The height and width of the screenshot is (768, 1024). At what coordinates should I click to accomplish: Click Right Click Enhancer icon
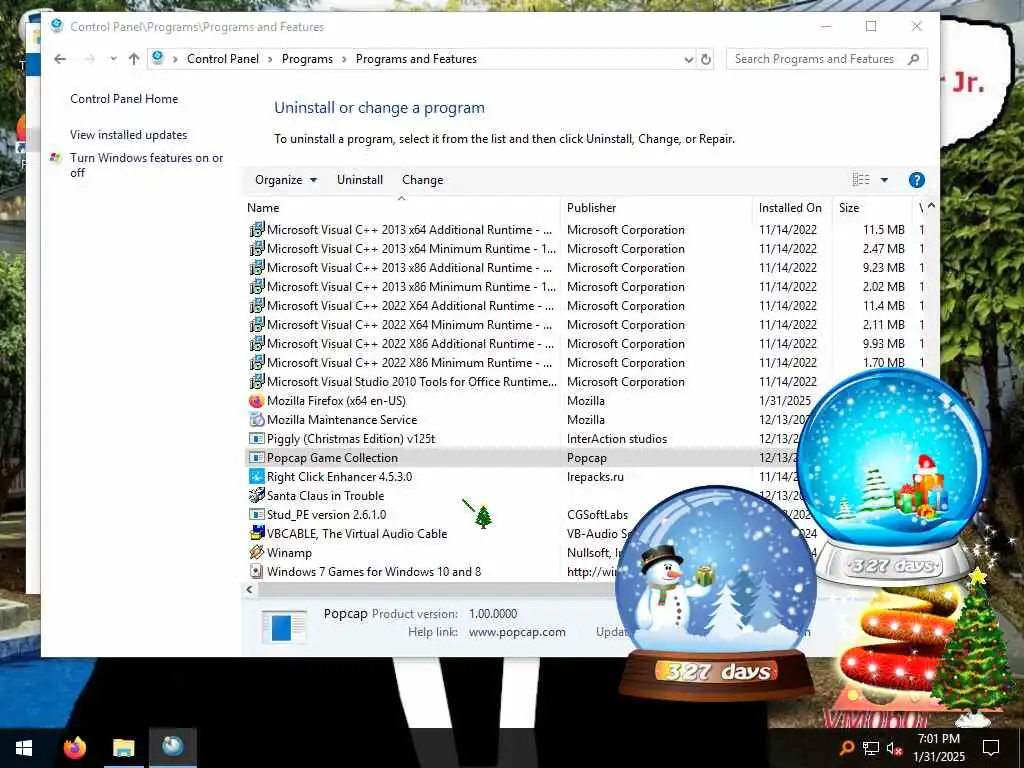point(257,477)
